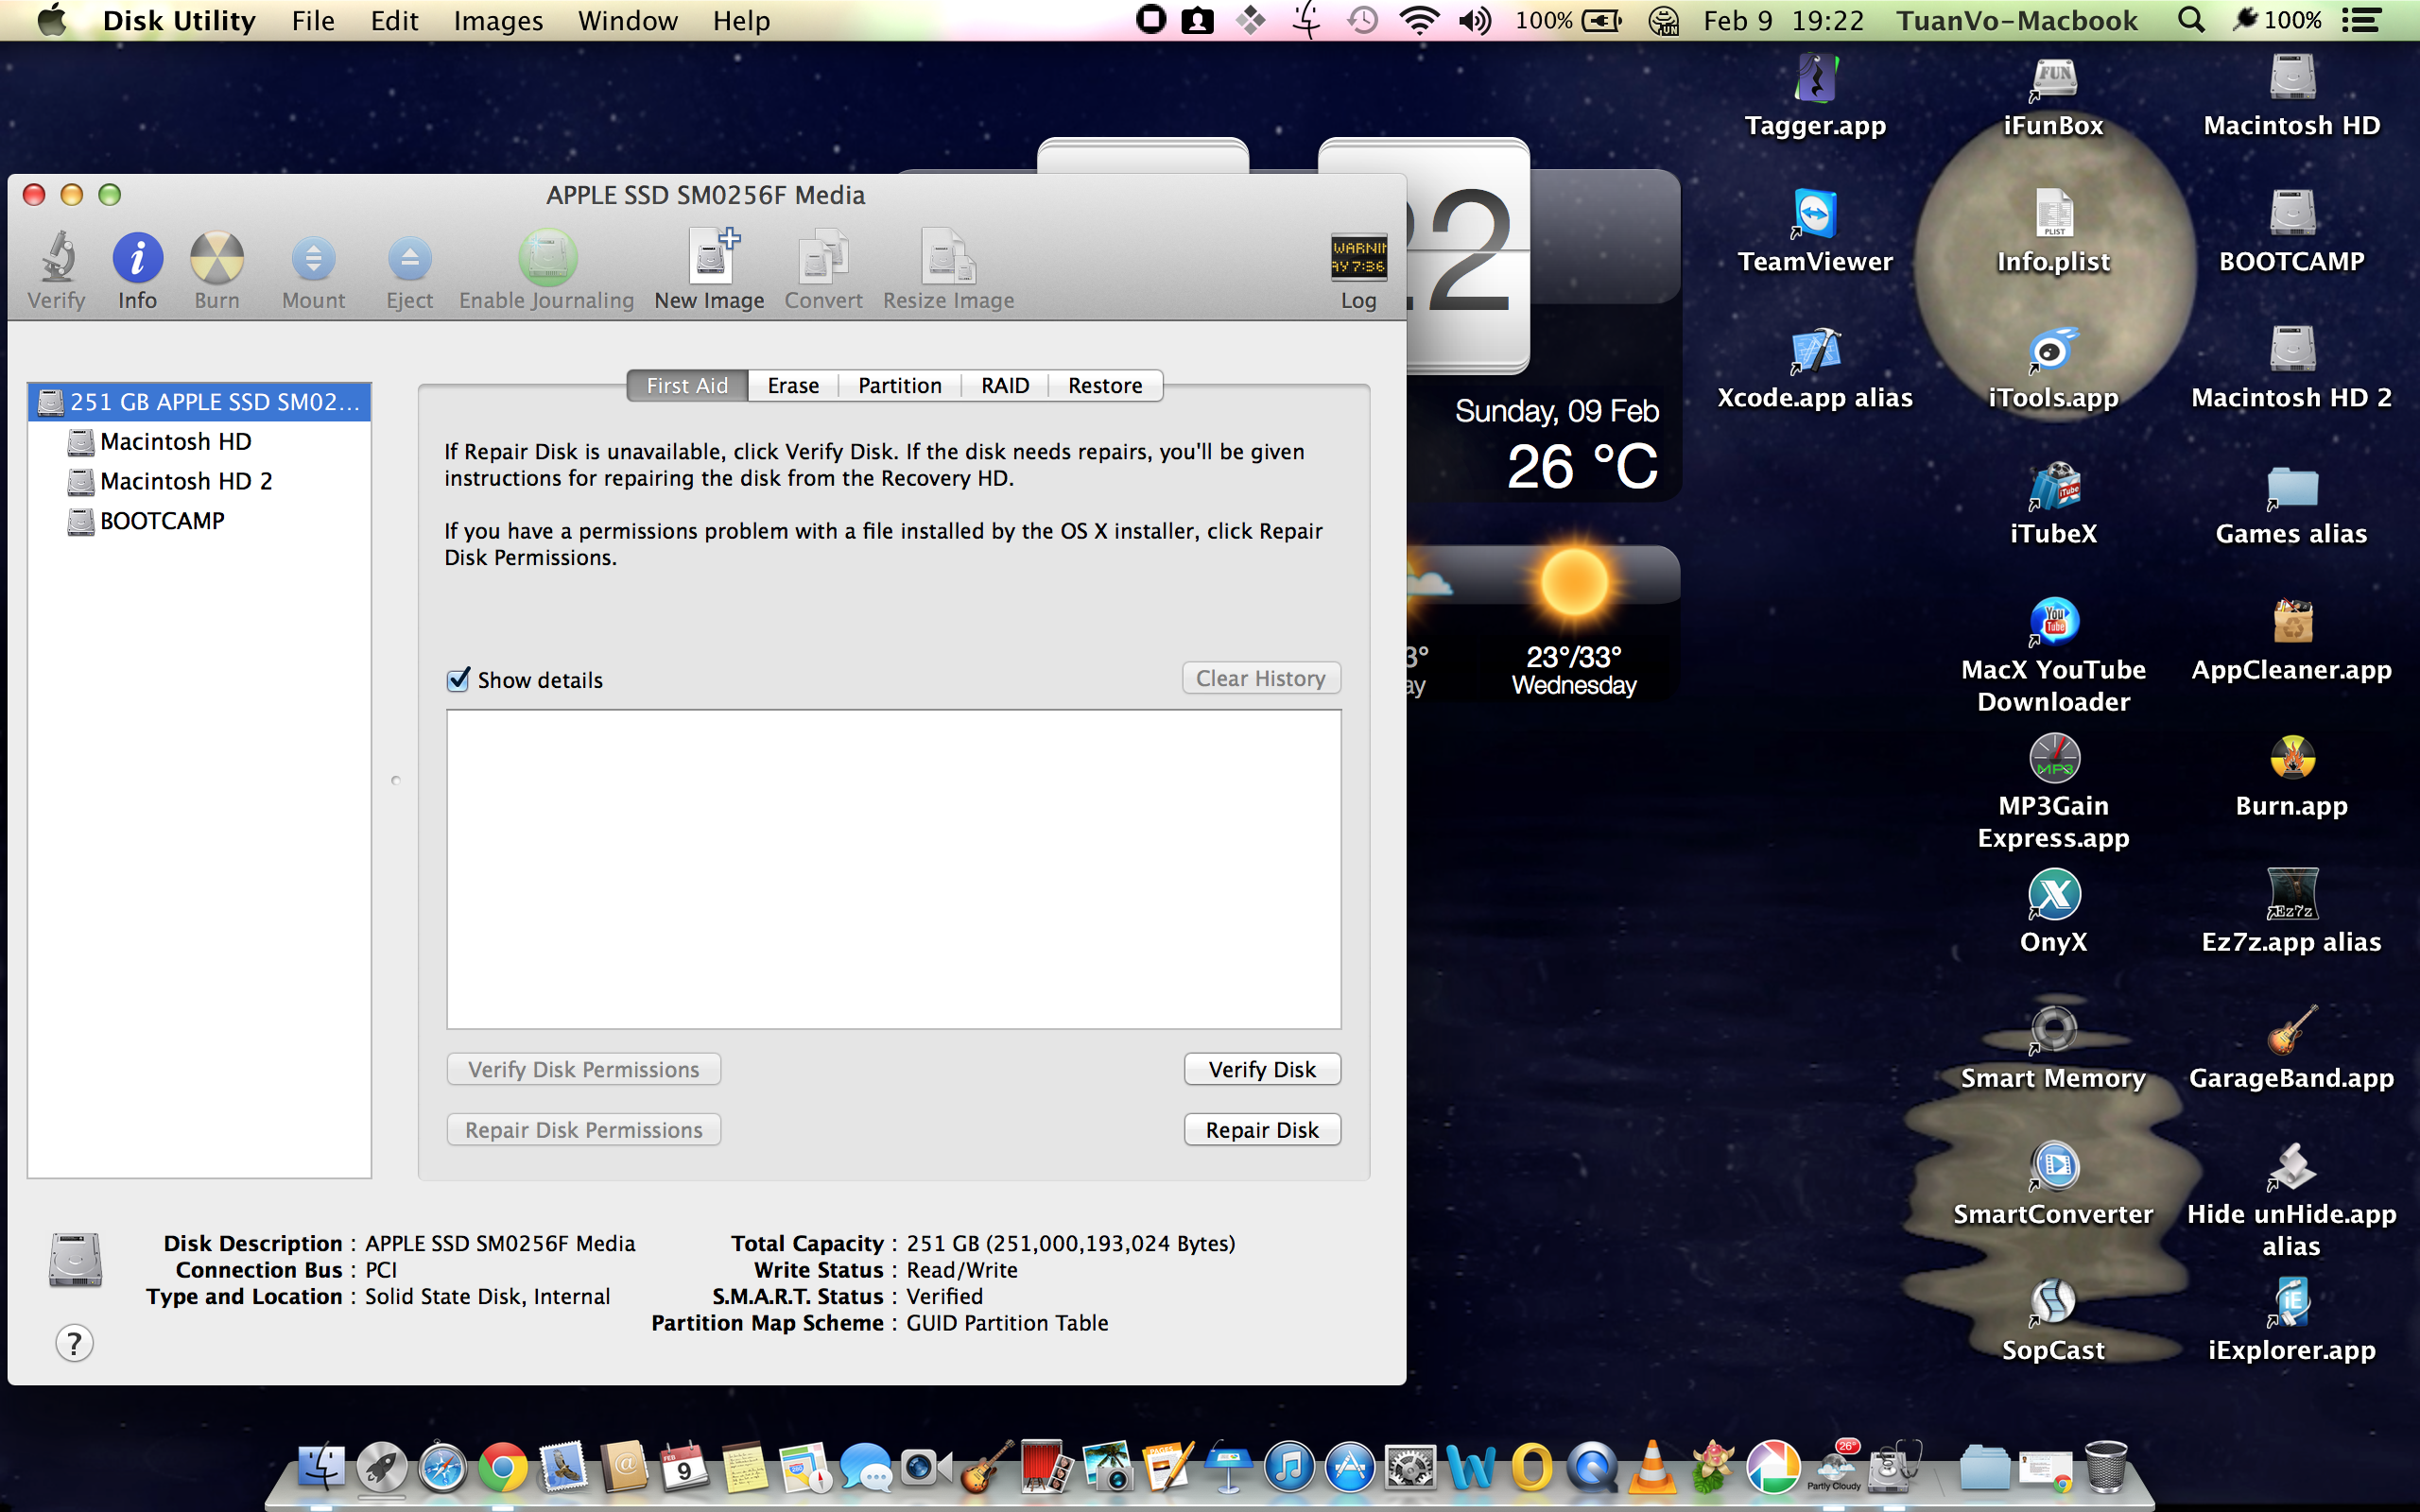Open Spotlight search in menu bar

[x=2190, y=20]
